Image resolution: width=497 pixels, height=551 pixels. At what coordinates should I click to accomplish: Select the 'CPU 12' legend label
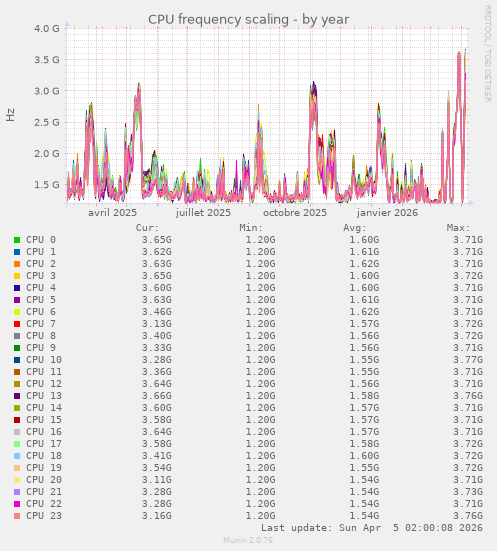(x=44, y=384)
